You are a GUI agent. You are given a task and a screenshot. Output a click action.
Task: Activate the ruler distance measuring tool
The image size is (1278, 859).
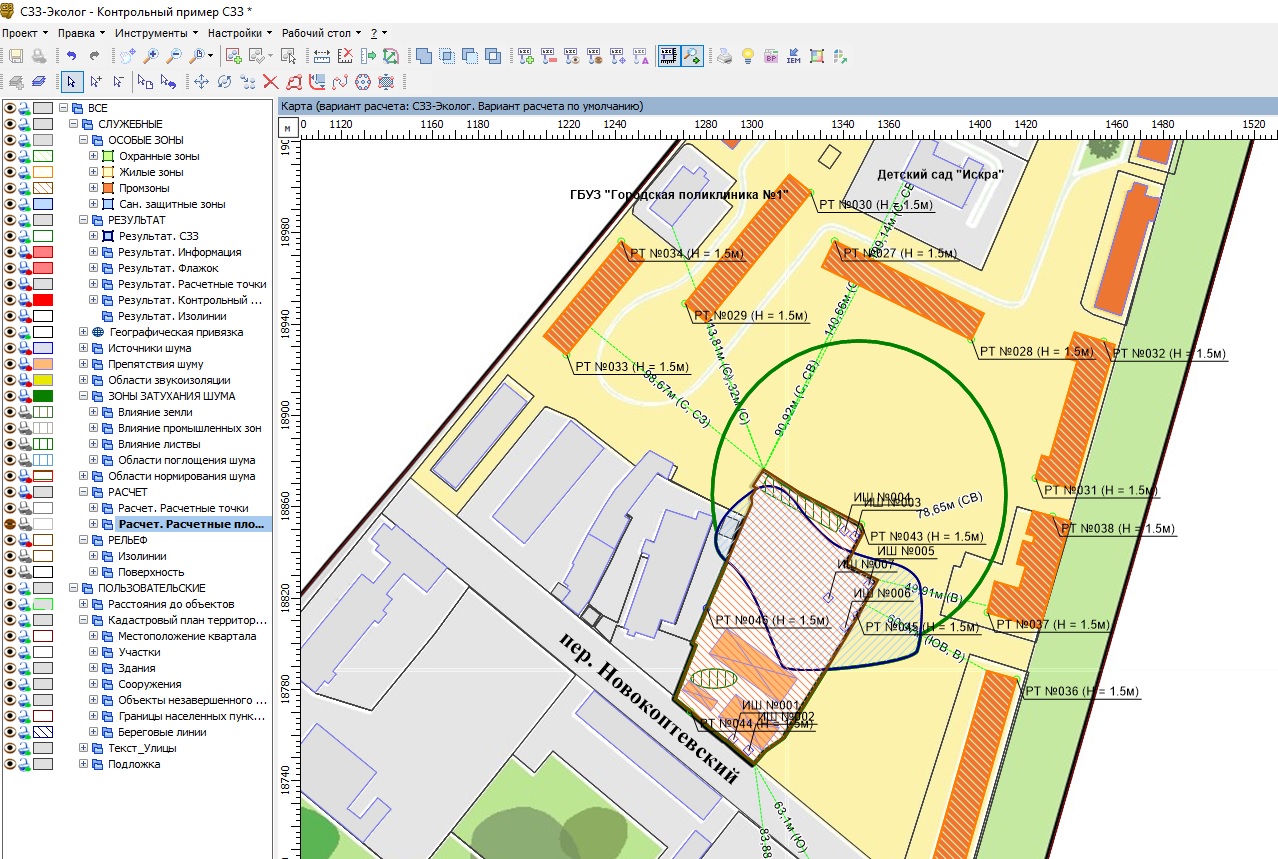click(x=322, y=56)
